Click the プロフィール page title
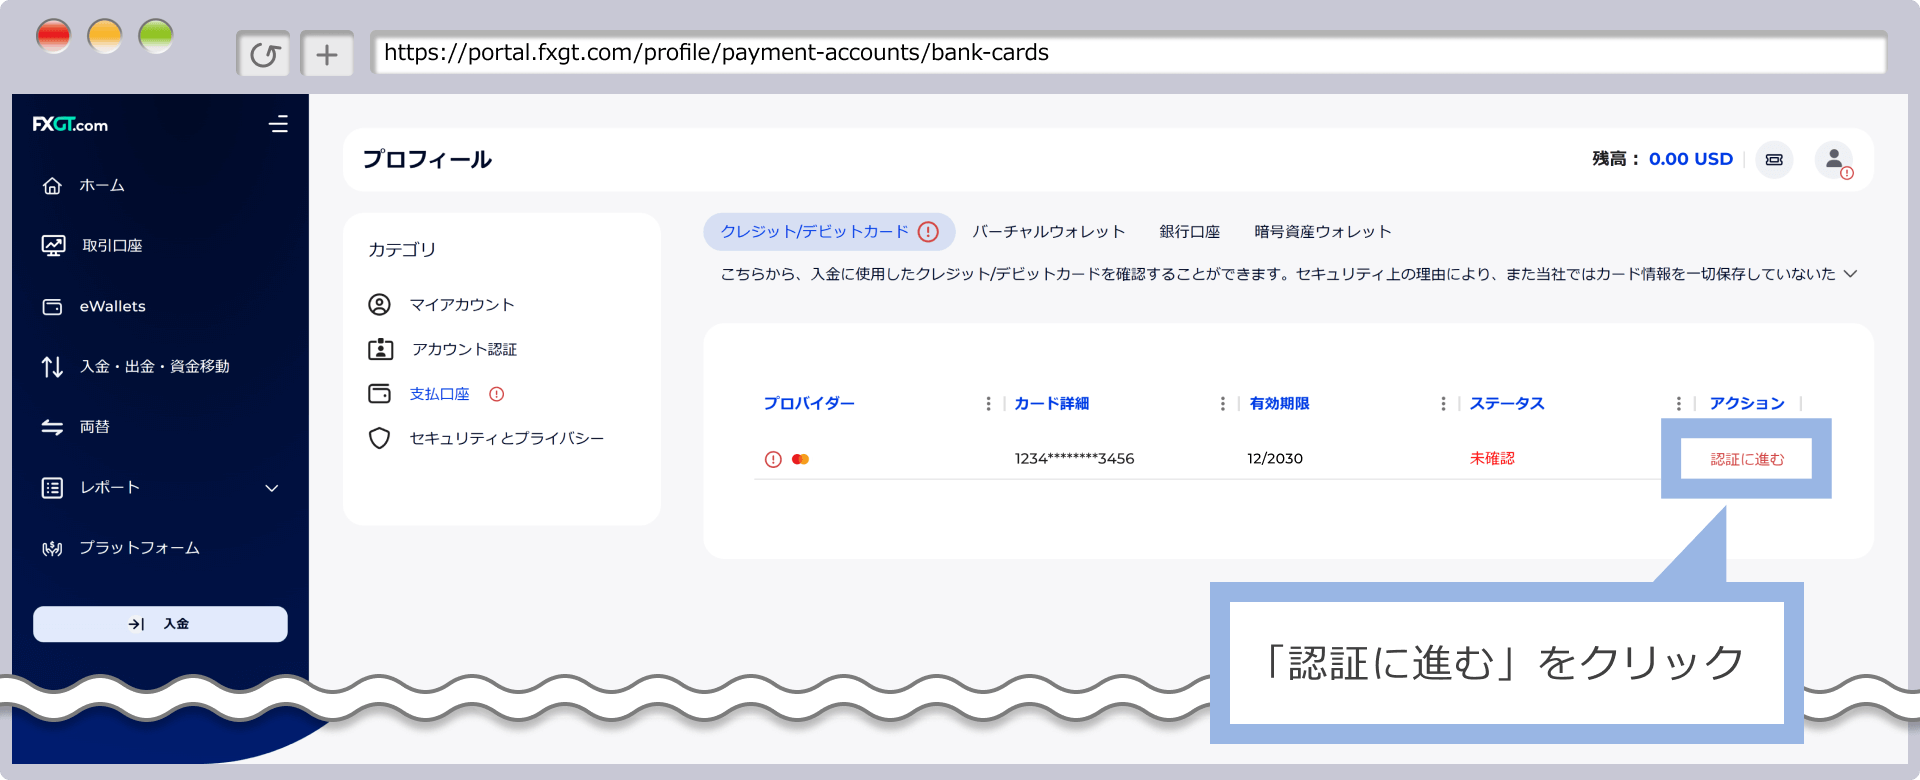 point(427,160)
